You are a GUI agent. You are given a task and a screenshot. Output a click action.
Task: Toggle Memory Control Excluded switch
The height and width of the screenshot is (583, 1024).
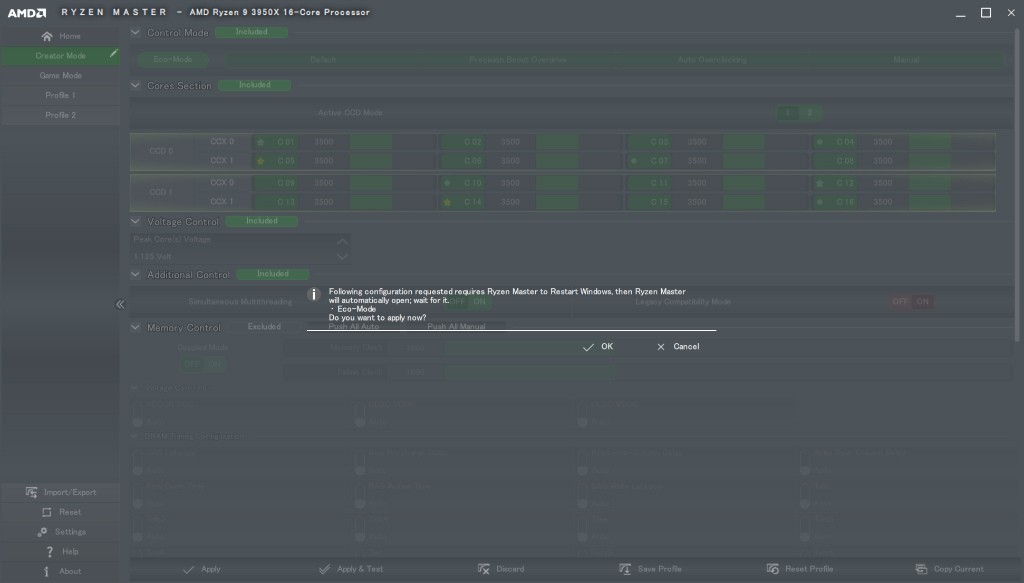click(x=264, y=326)
